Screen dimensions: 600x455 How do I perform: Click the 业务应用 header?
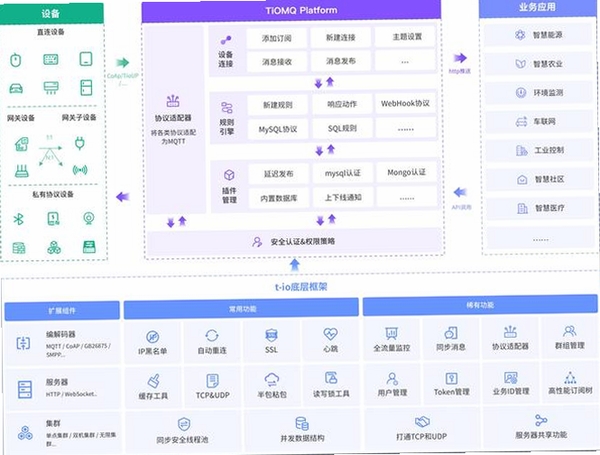pos(538,8)
